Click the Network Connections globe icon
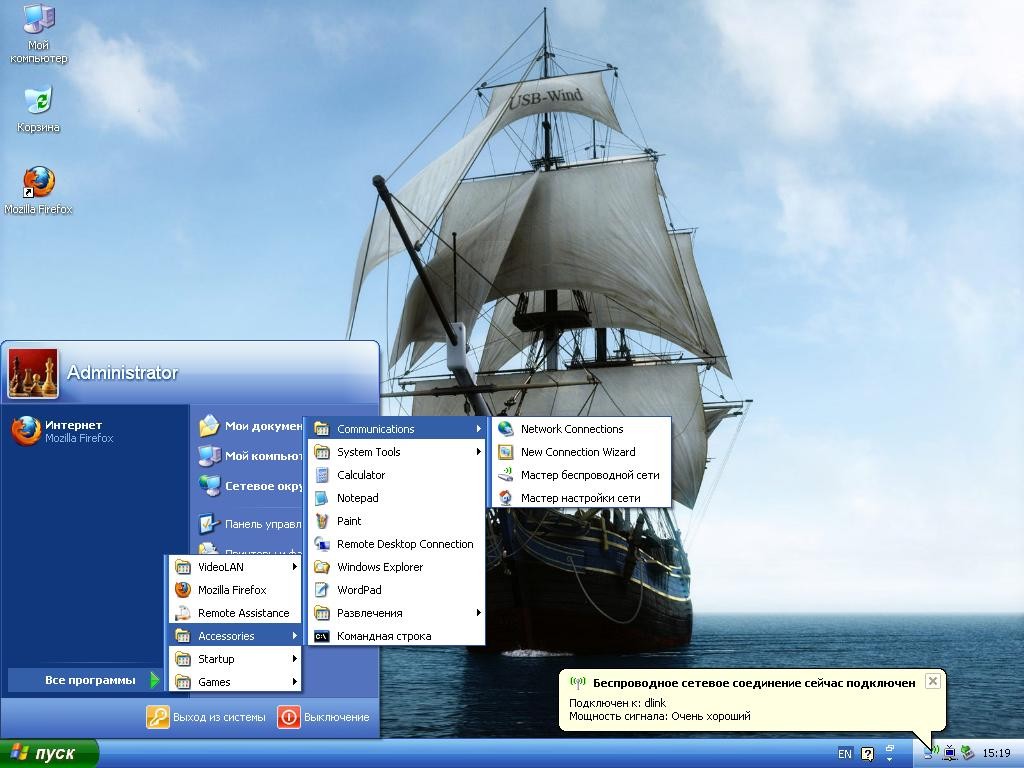Image resolution: width=1024 pixels, height=768 pixels. point(505,429)
